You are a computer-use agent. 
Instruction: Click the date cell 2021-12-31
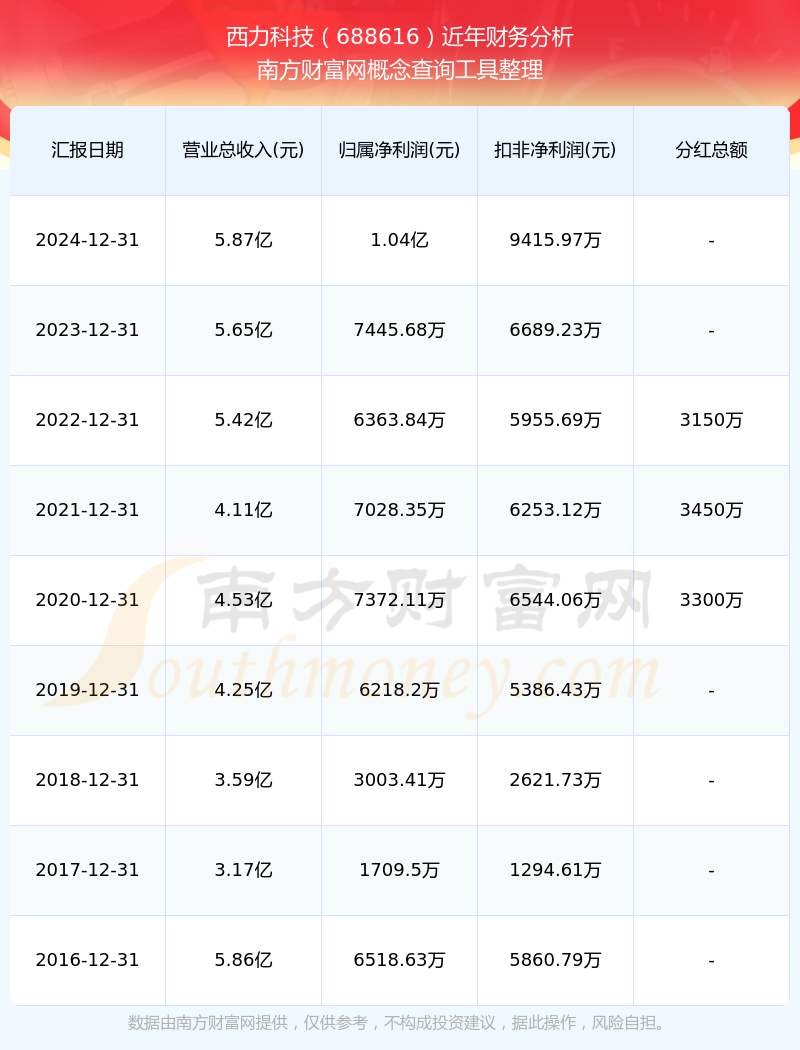[88, 510]
